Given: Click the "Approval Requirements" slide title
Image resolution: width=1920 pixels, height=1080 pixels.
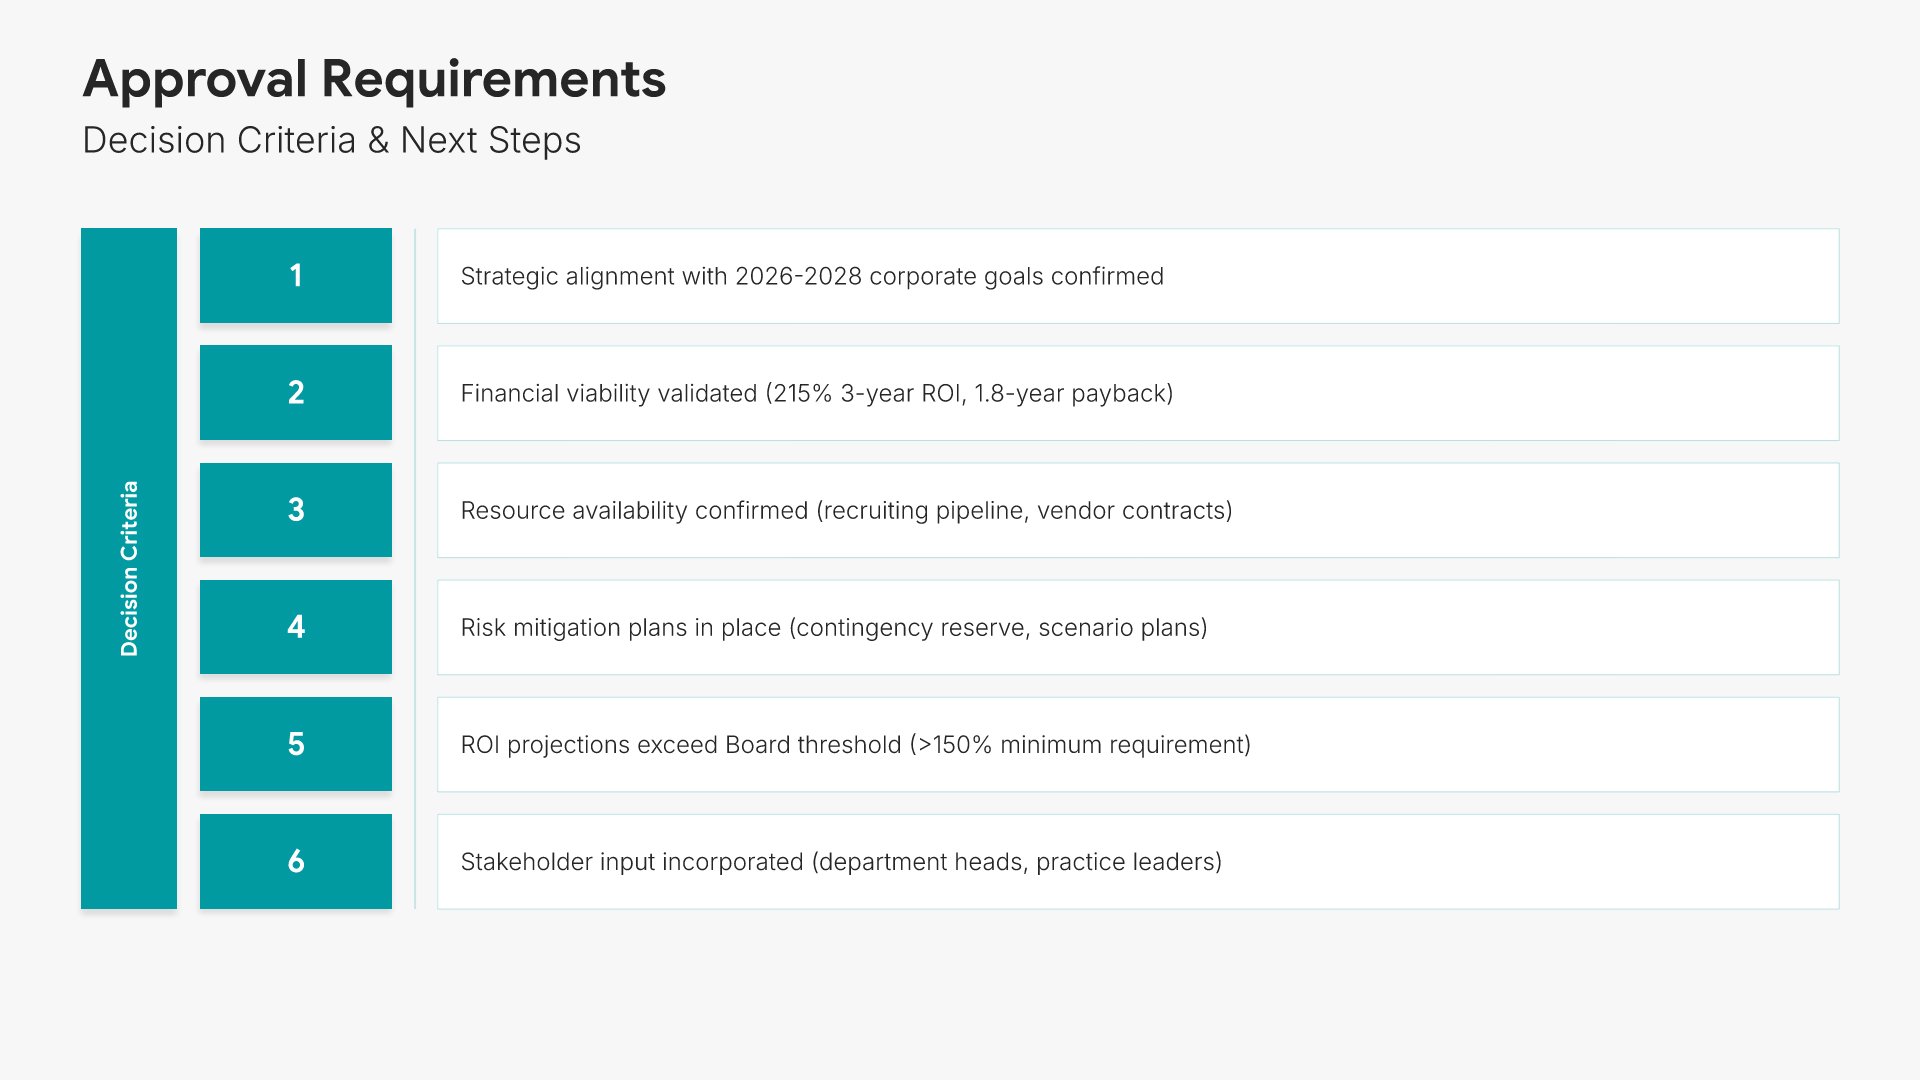Looking at the screenshot, I should 374,79.
